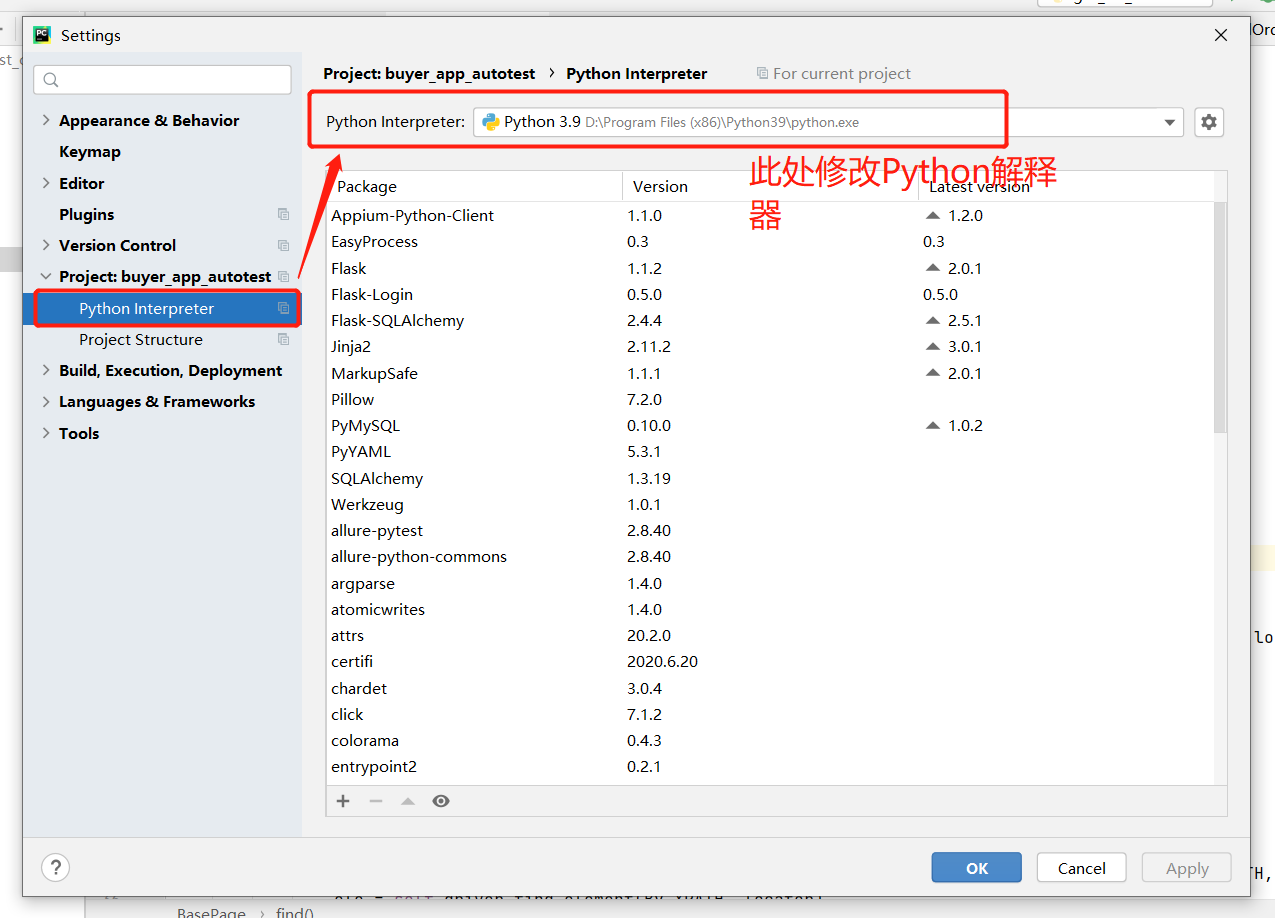Select the Appium-Python-Client package row

(770, 215)
